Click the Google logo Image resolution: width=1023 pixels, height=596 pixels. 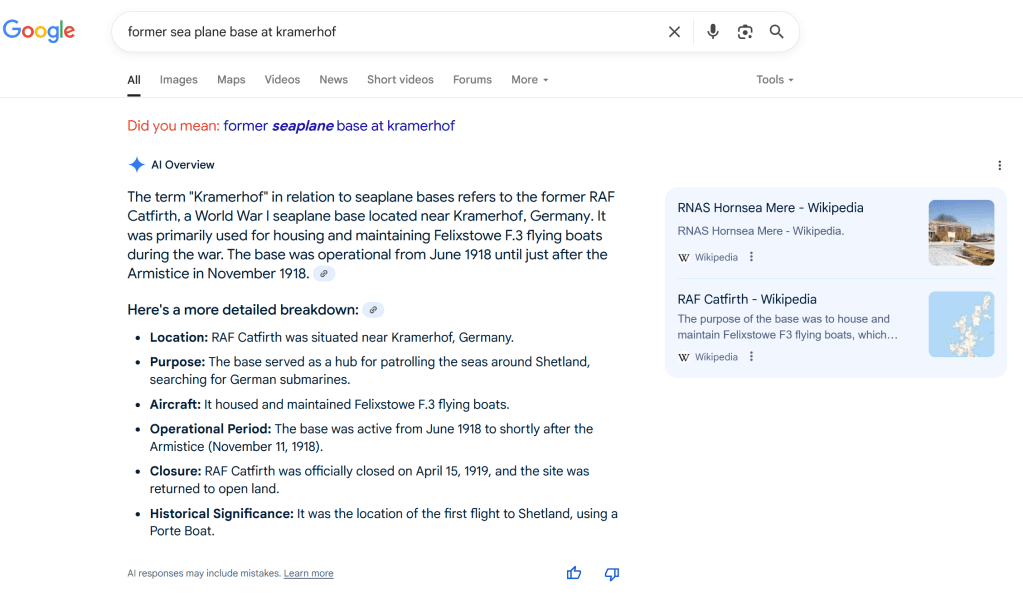click(x=39, y=31)
